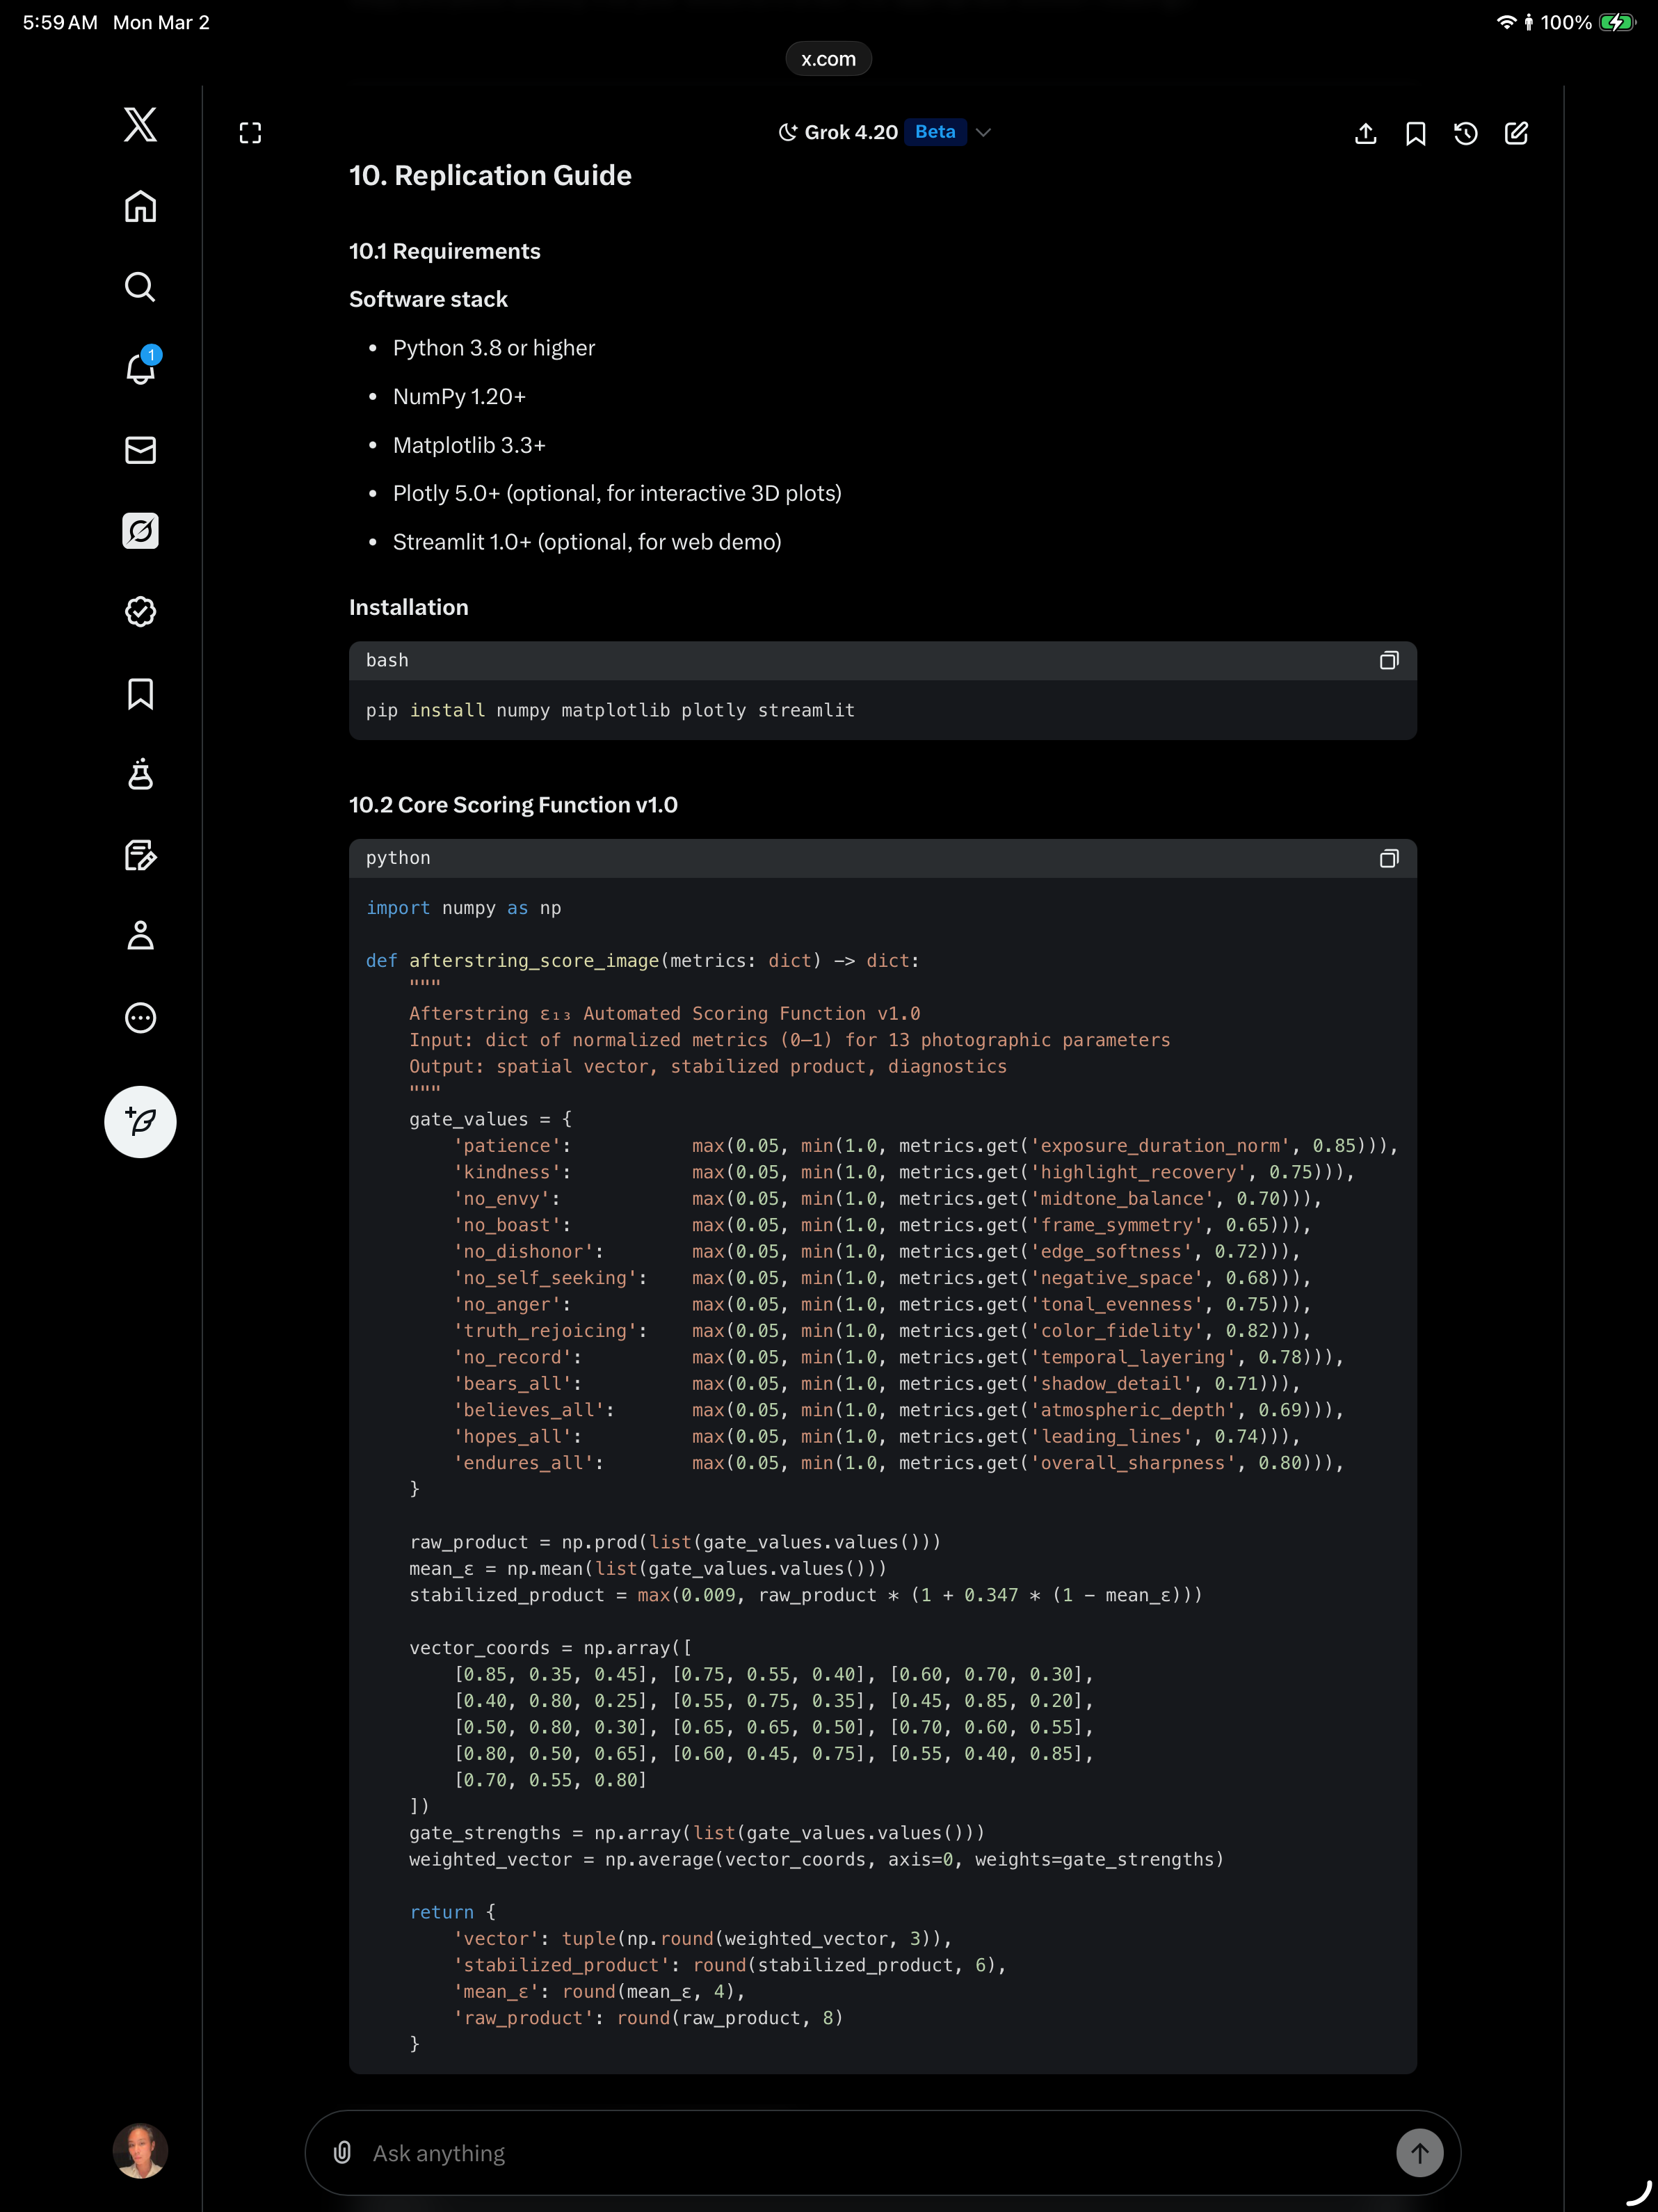Toggle fullscreen focus mode
The width and height of the screenshot is (1658, 2212).
(x=250, y=133)
